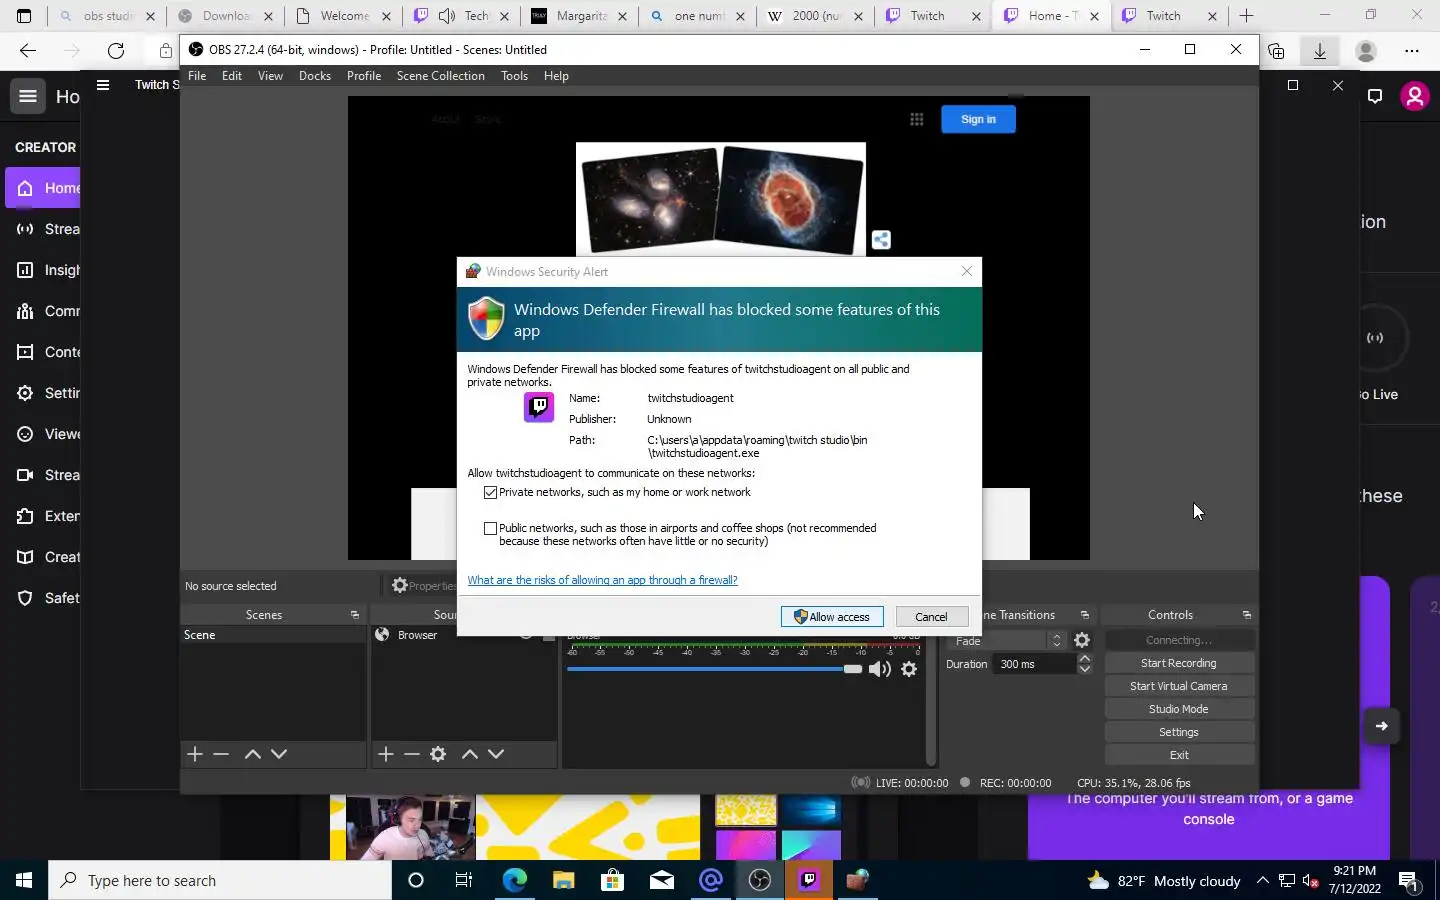Click Studio Mode button

(1179, 709)
